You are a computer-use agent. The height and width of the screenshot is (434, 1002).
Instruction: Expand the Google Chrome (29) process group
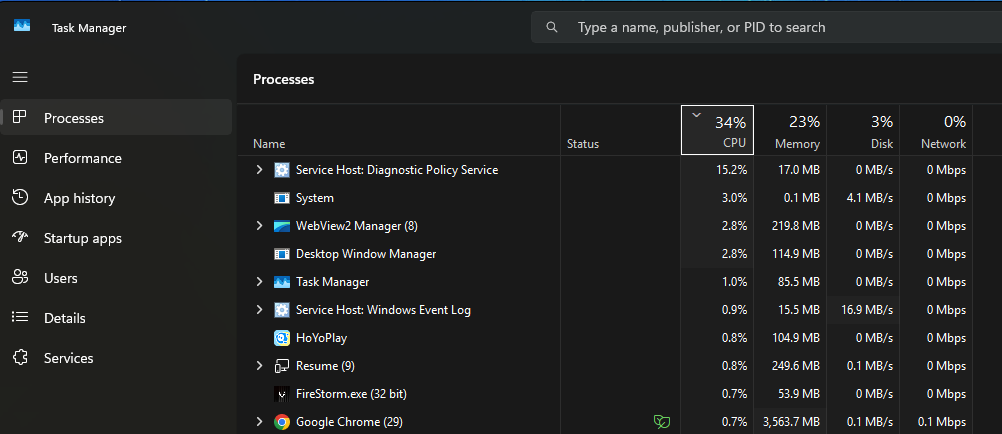(259, 422)
